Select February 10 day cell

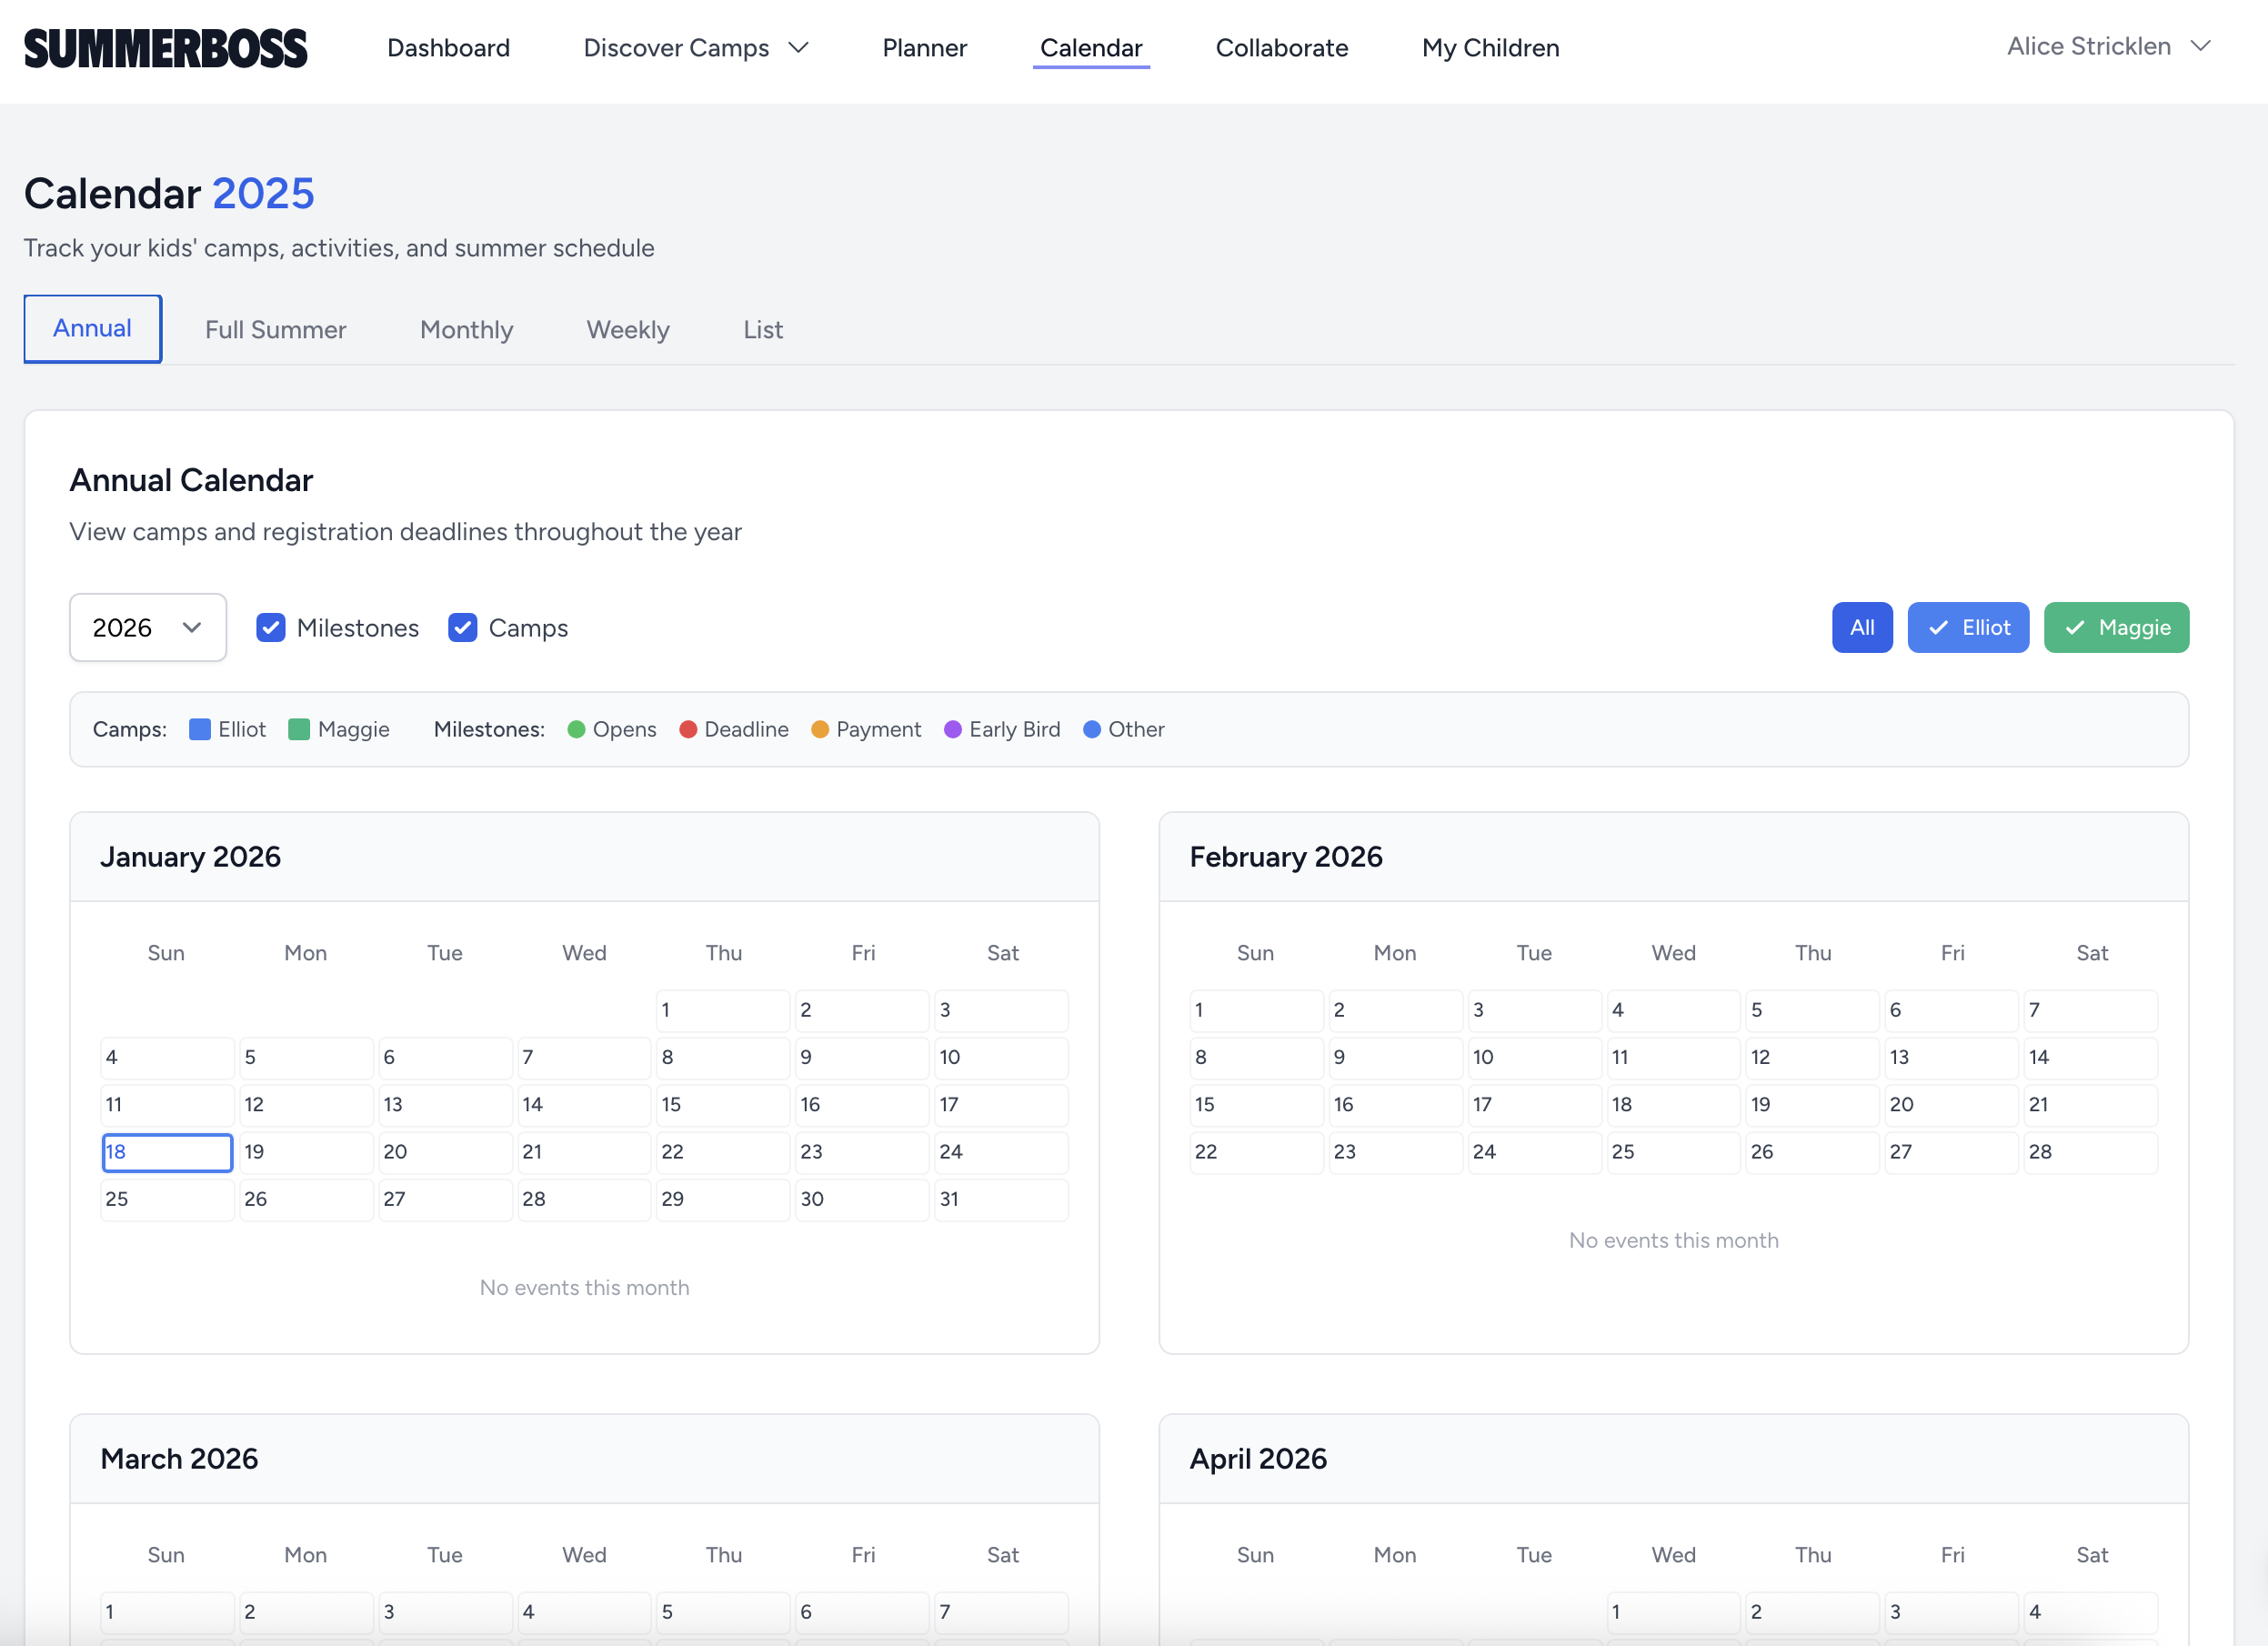(x=1534, y=1057)
